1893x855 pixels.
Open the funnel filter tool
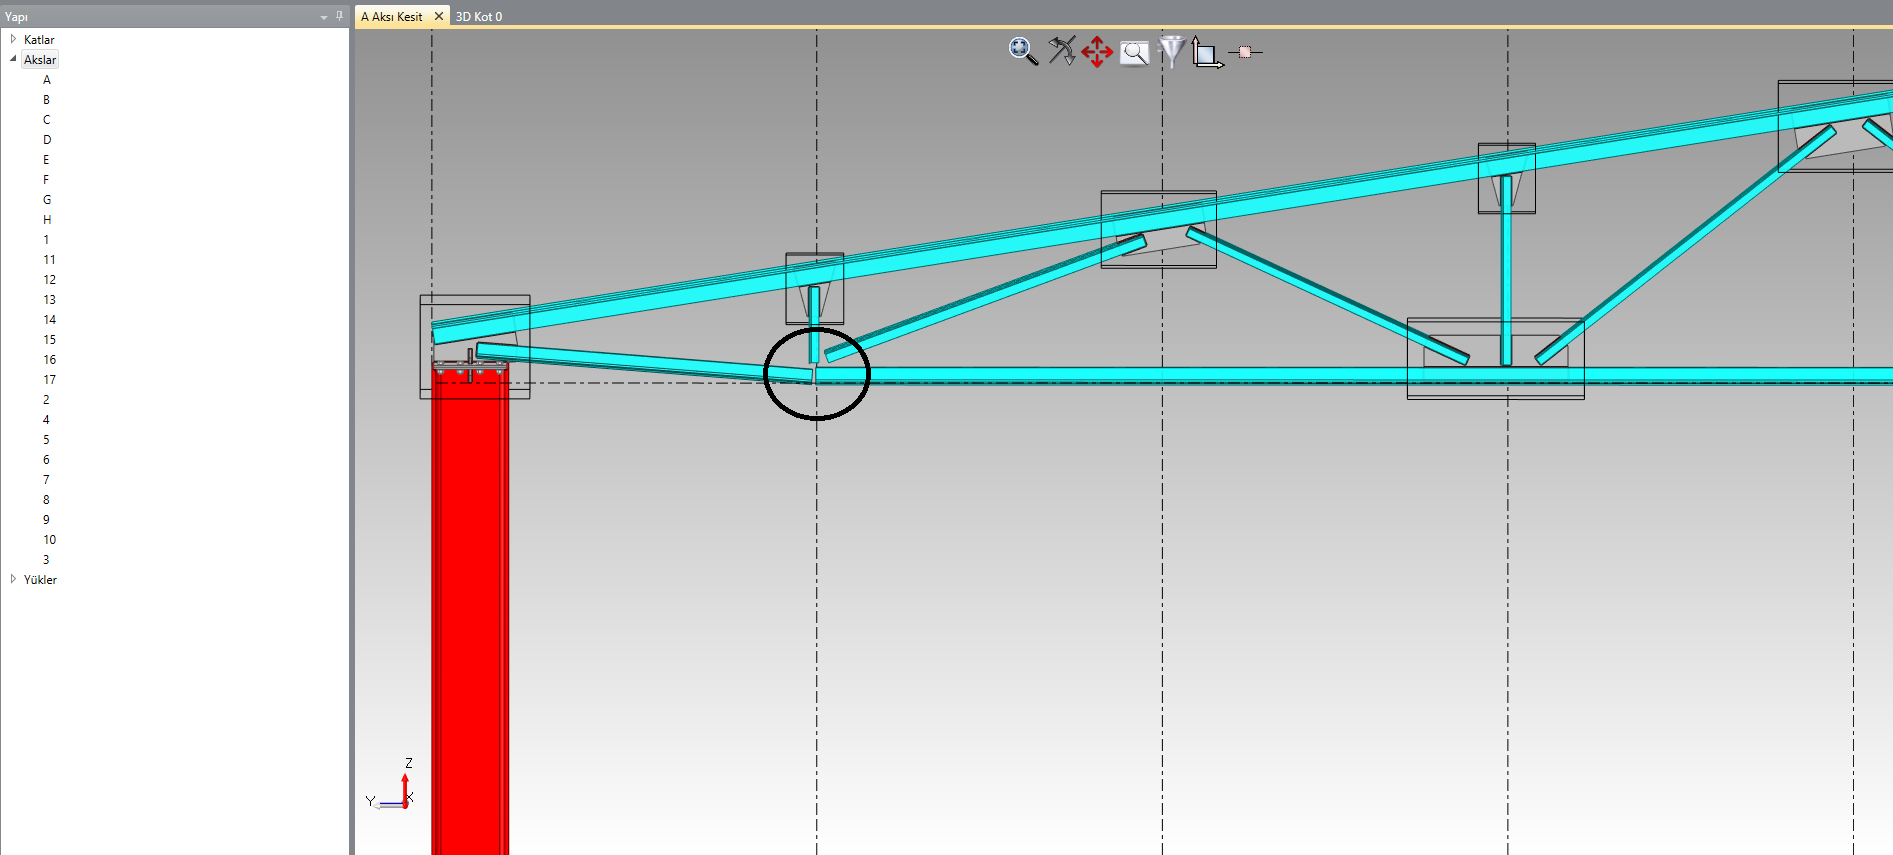1171,51
